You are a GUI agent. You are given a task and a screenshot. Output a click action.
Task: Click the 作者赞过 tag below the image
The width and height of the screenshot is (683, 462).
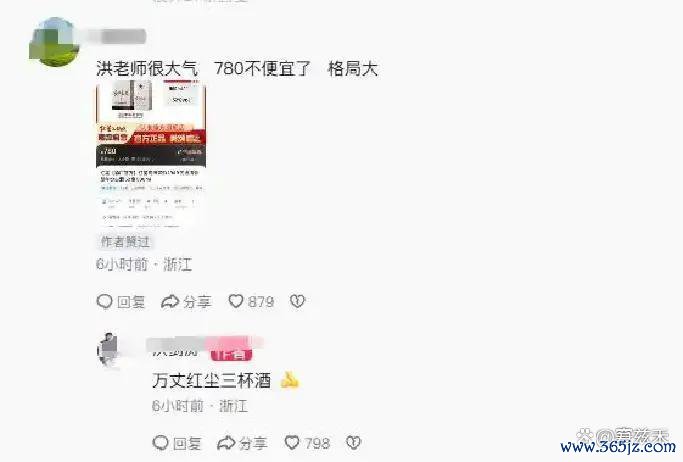pyautogui.click(x=125, y=242)
